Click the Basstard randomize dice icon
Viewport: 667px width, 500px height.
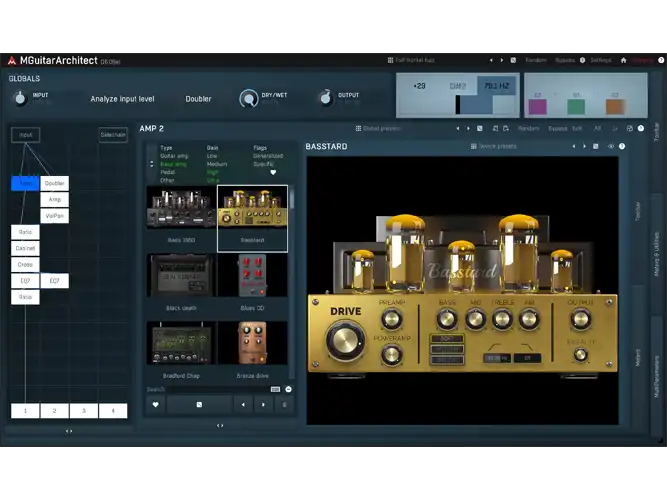click(596, 146)
